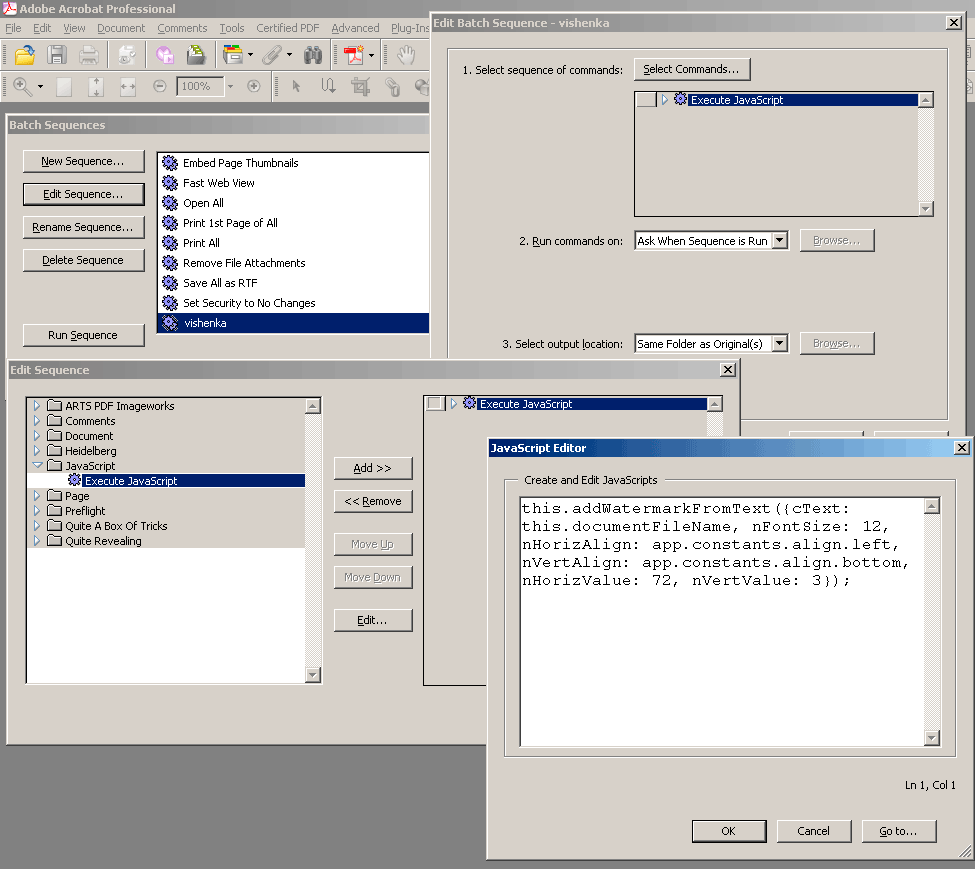The height and width of the screenshot is (869, 975).
Task: Expand Execute JavaScript in Edit Sequence right list
Action: click(x=453, y=403)
